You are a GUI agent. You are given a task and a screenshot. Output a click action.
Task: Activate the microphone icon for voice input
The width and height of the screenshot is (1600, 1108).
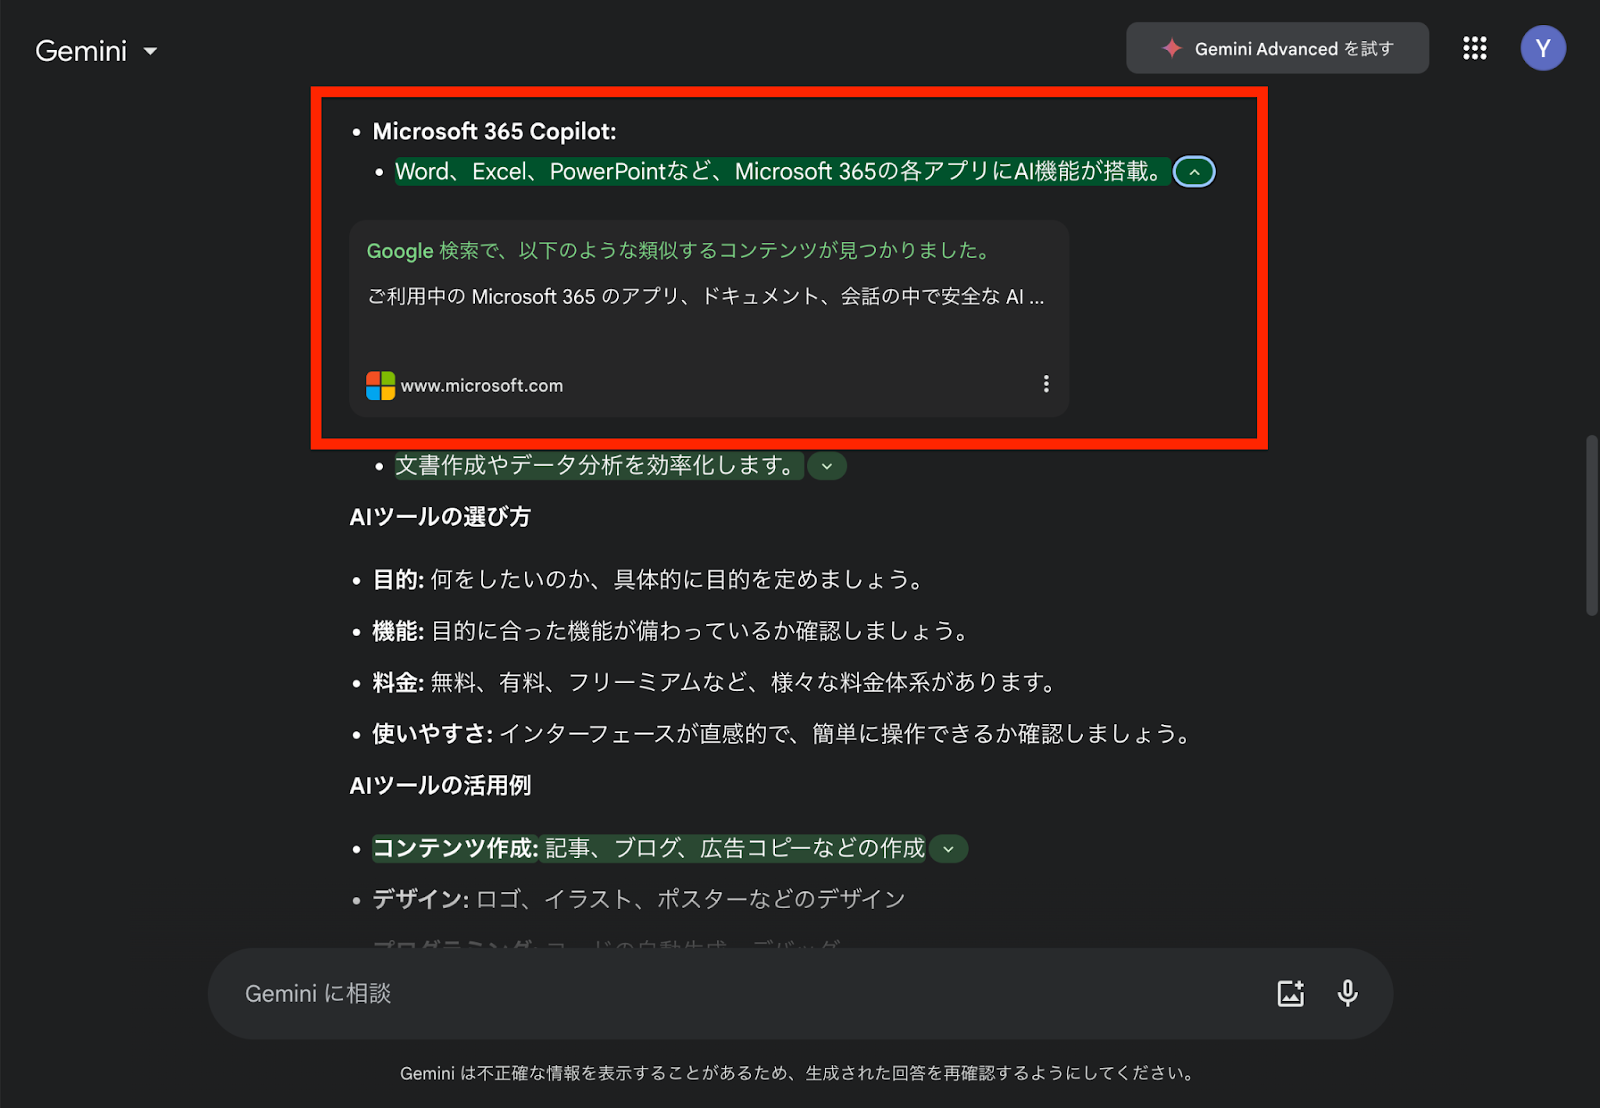pos(1347,993)
